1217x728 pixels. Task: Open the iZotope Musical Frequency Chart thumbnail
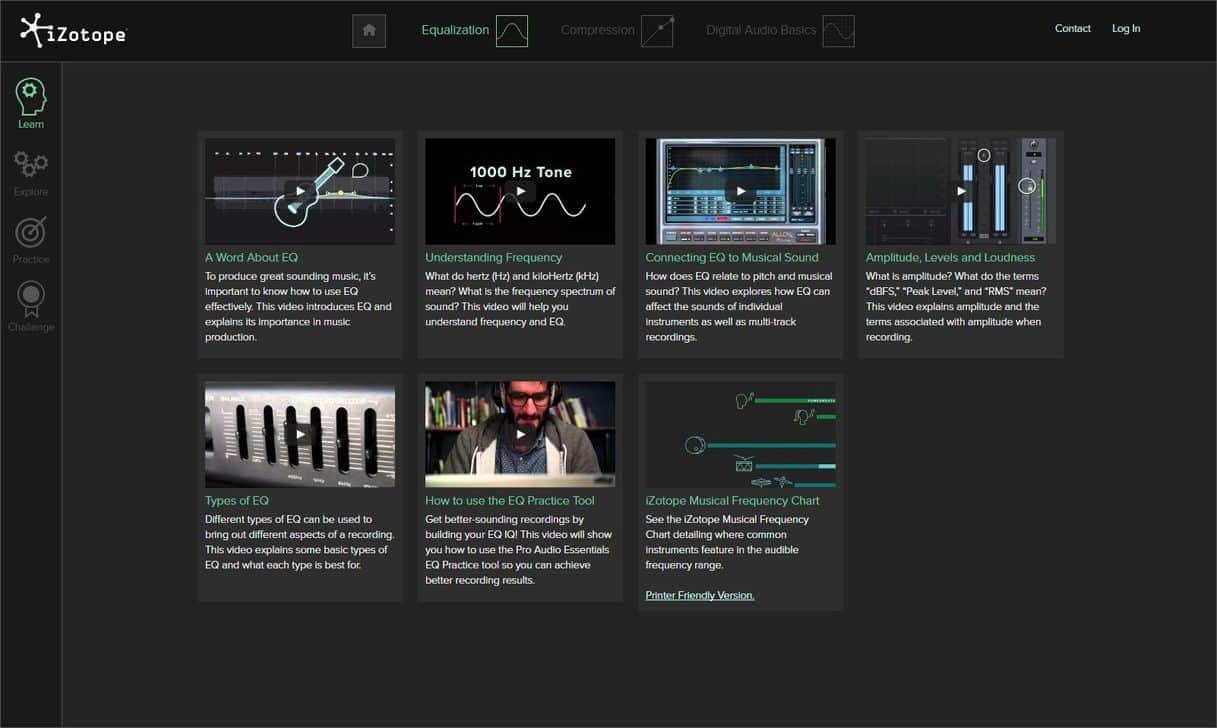pos(740,434)
